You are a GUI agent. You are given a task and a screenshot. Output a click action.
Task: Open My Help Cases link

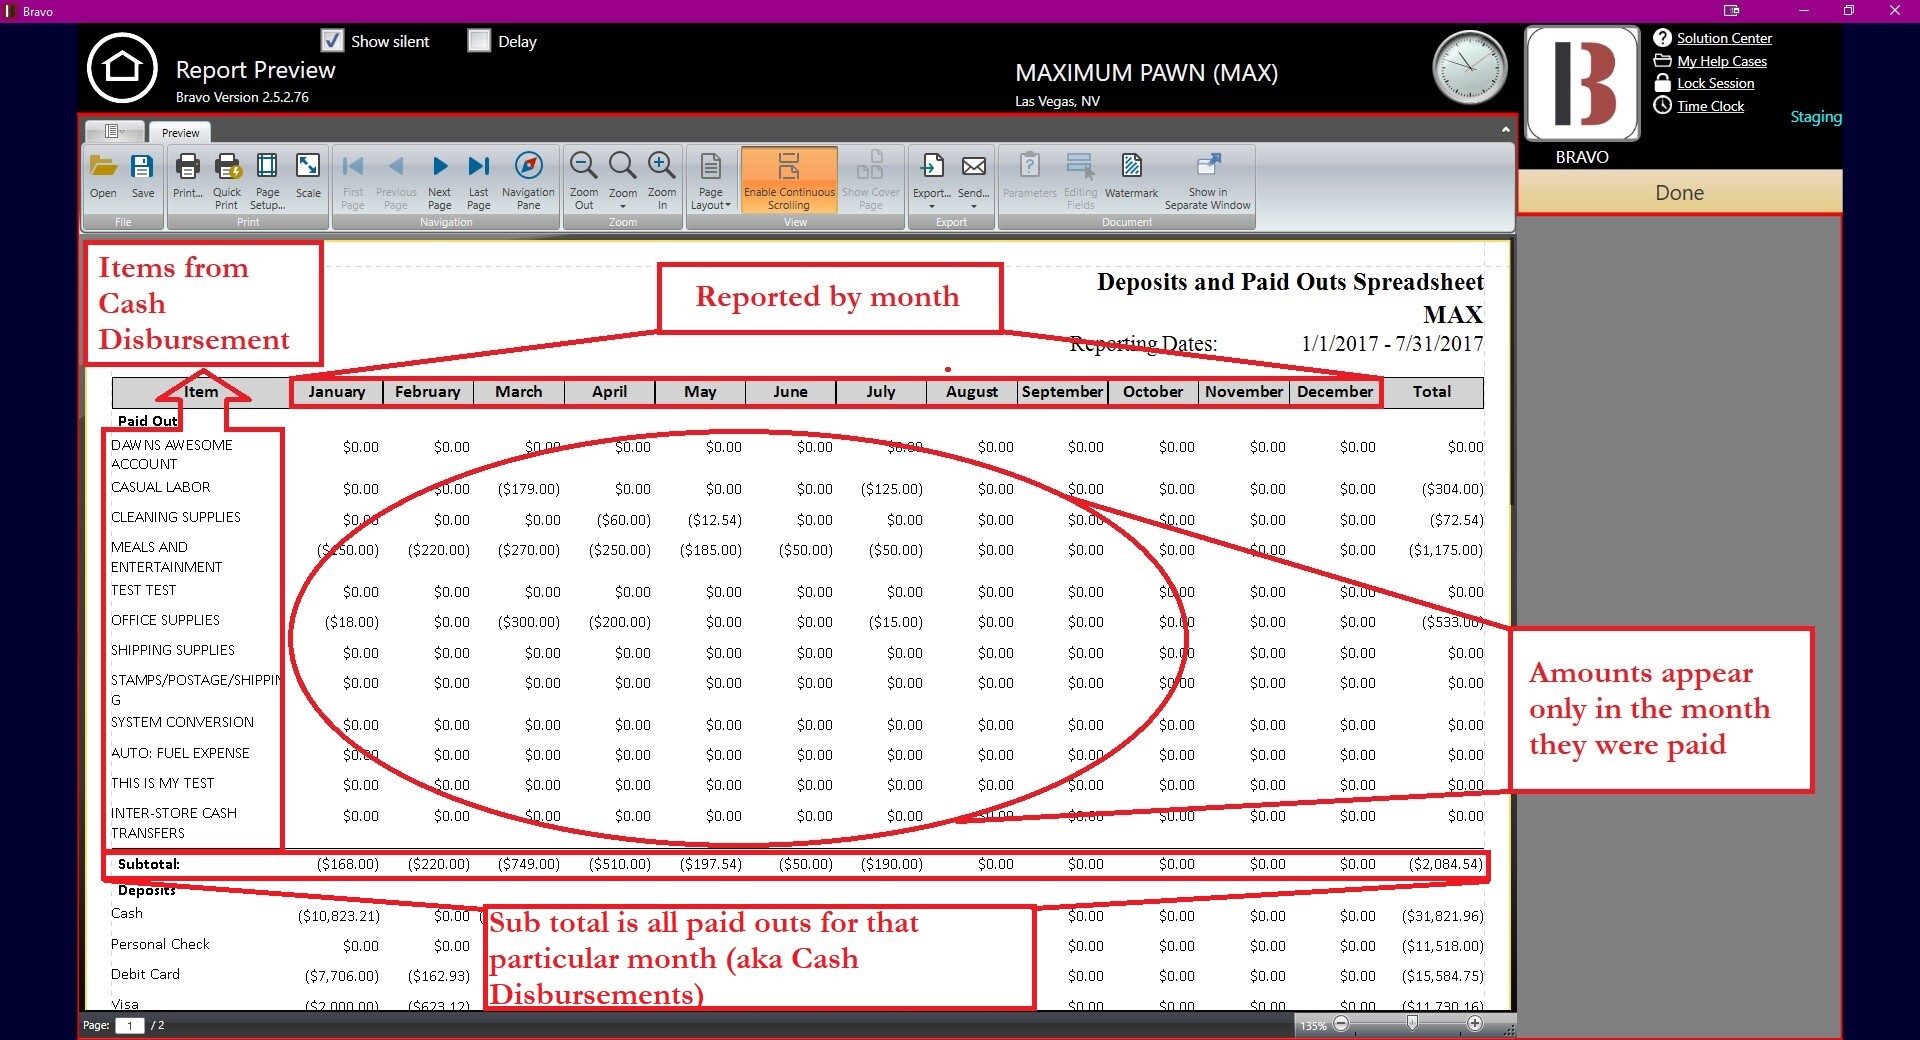1722,61
